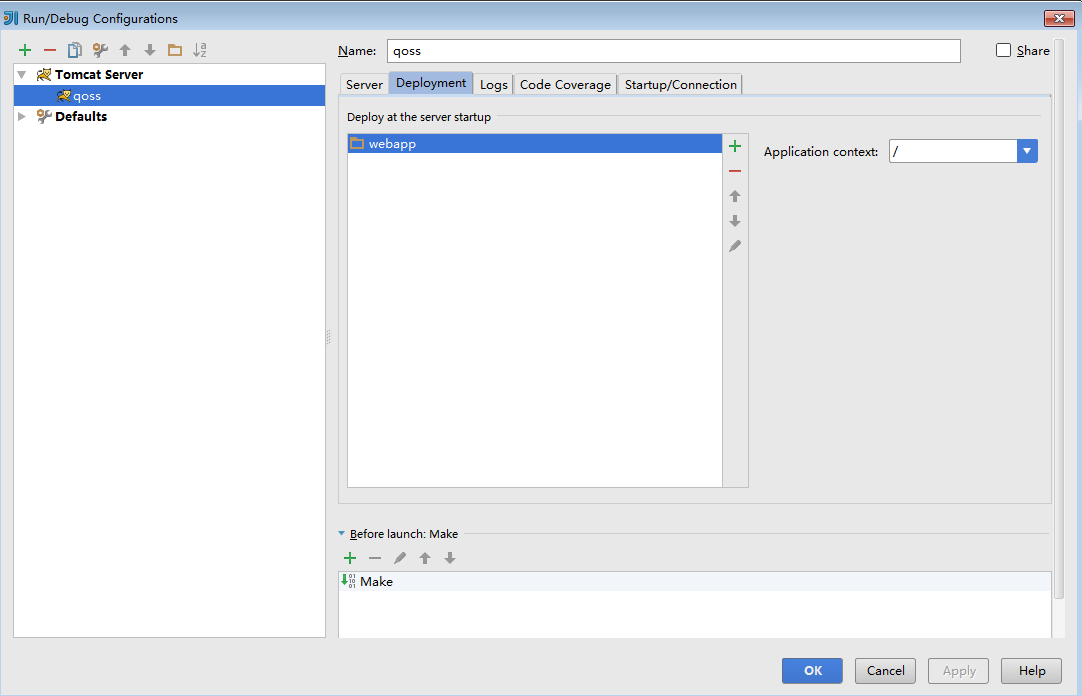Select the Deployment tab
The image size is (1082, 696).
click(431, 83)
